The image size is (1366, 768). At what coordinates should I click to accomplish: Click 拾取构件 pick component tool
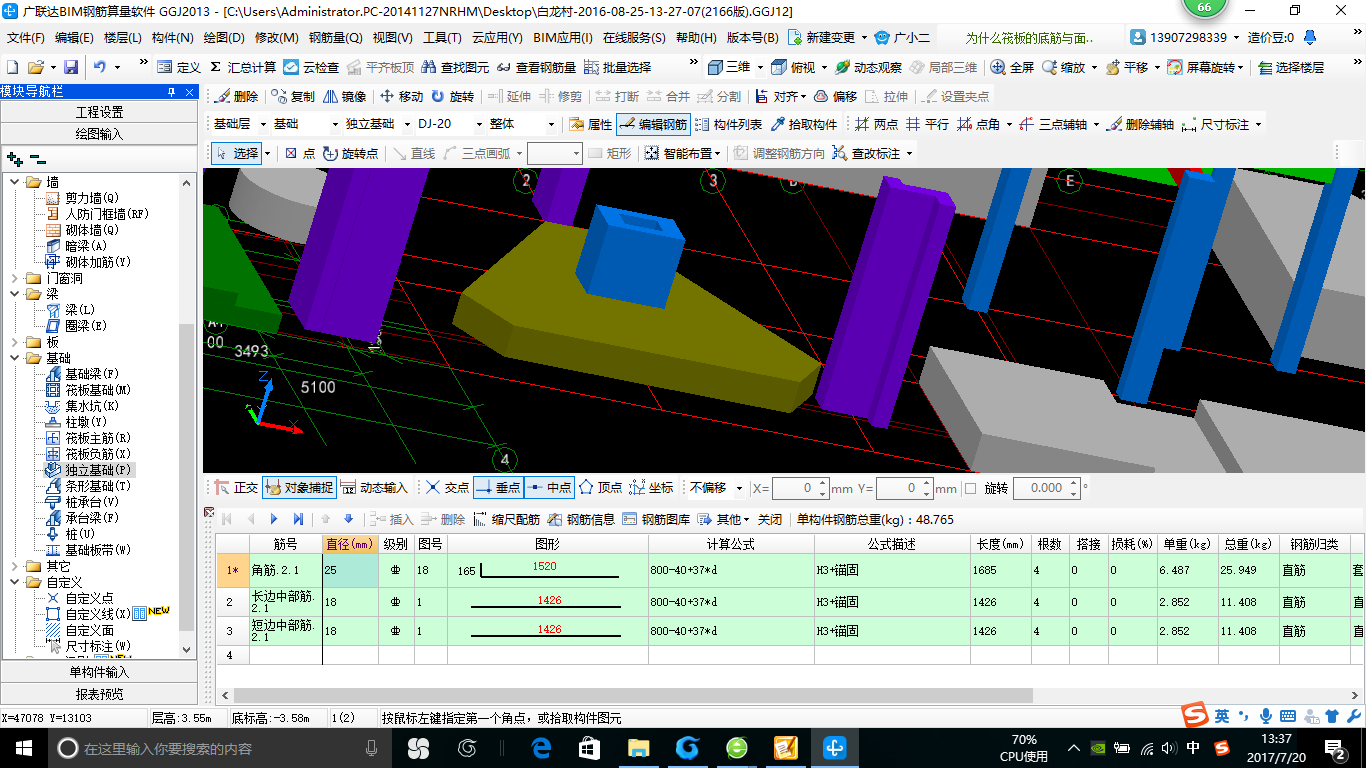803,125
